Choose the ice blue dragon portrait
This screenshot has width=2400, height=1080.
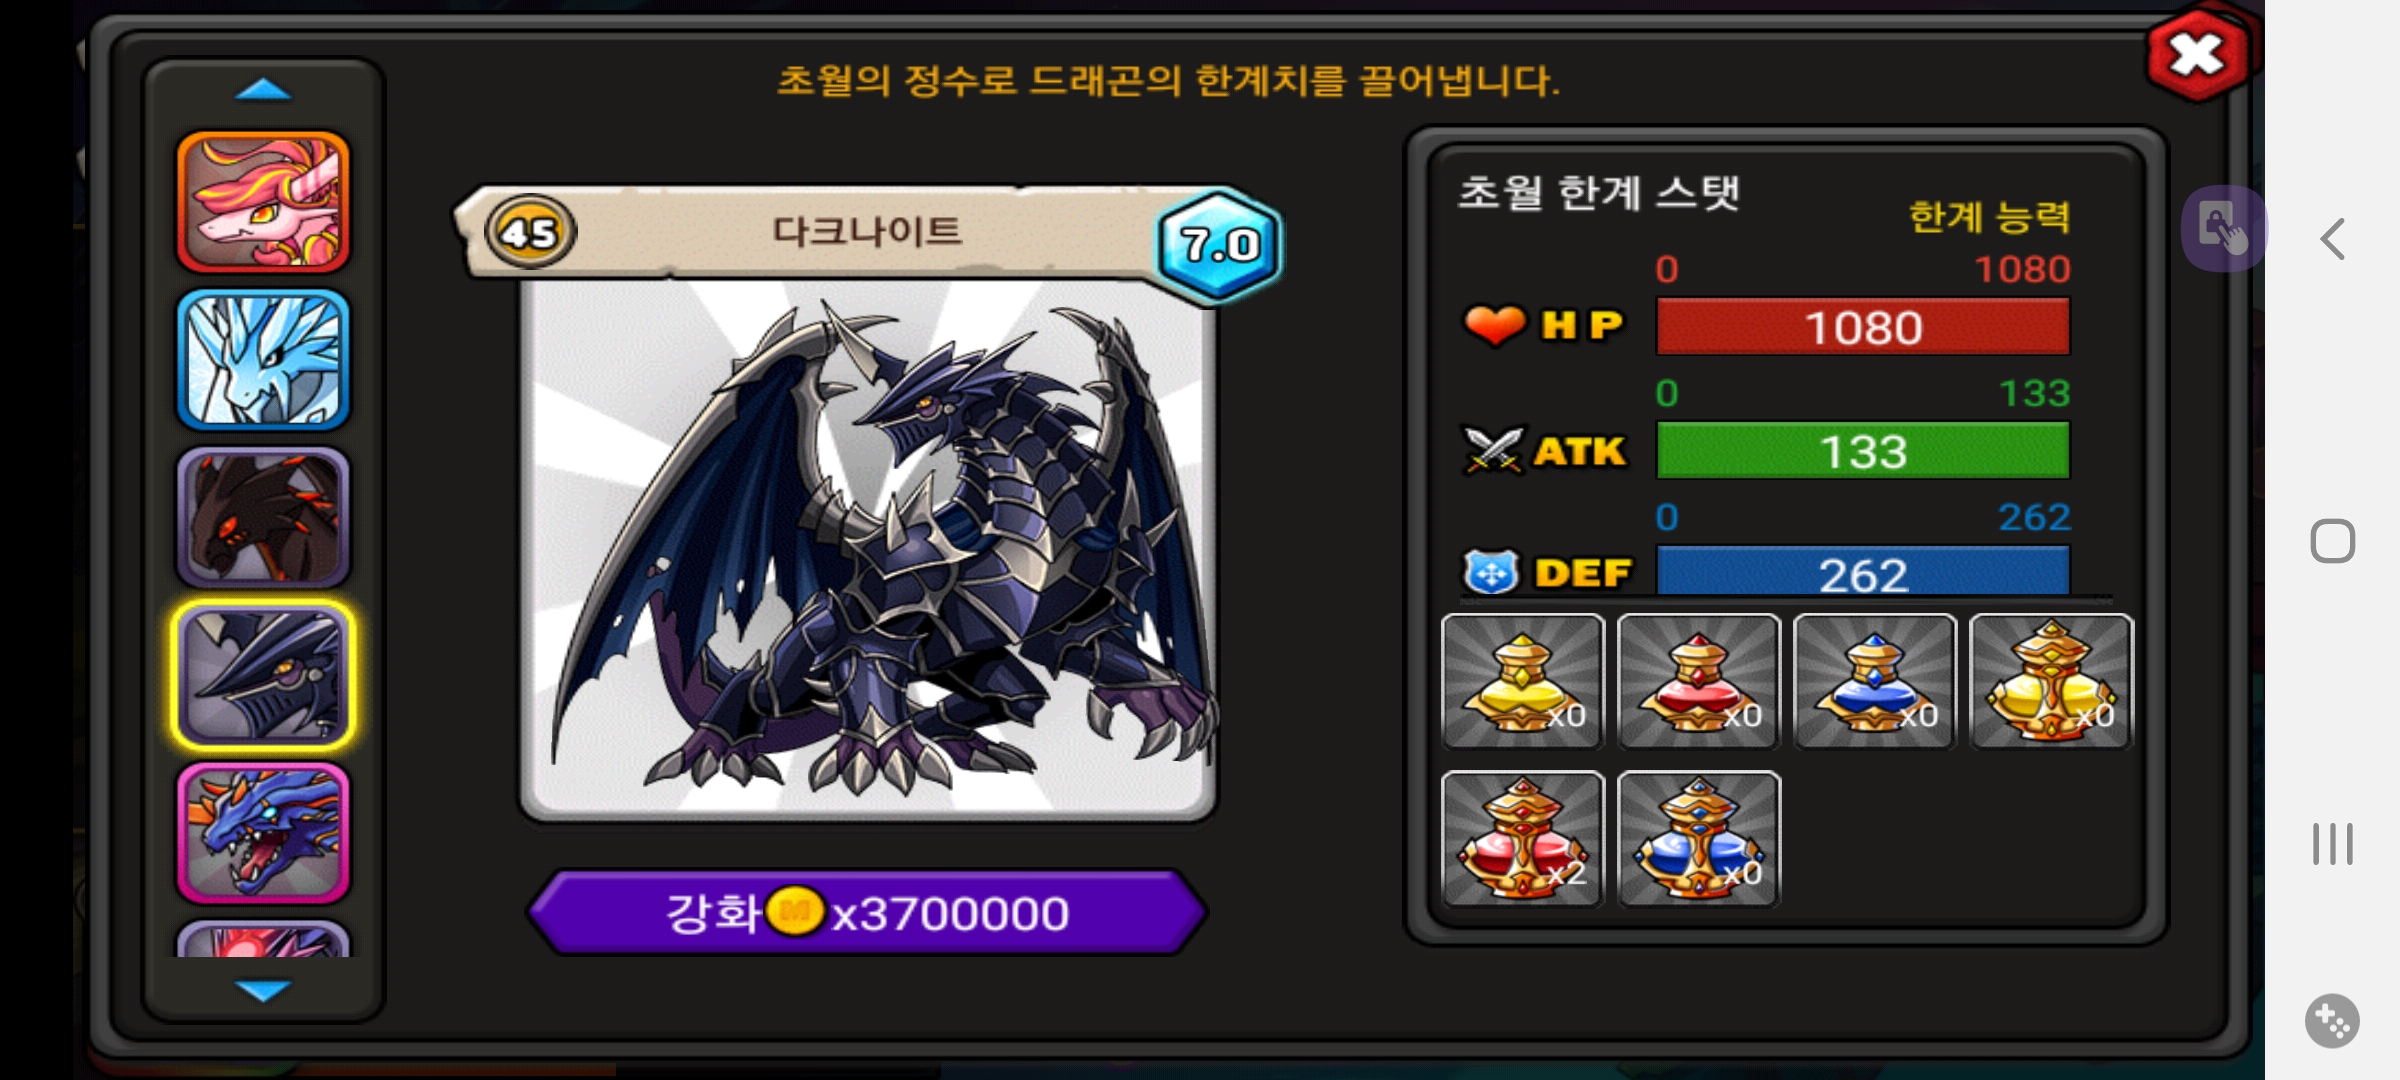pos(263,359)
